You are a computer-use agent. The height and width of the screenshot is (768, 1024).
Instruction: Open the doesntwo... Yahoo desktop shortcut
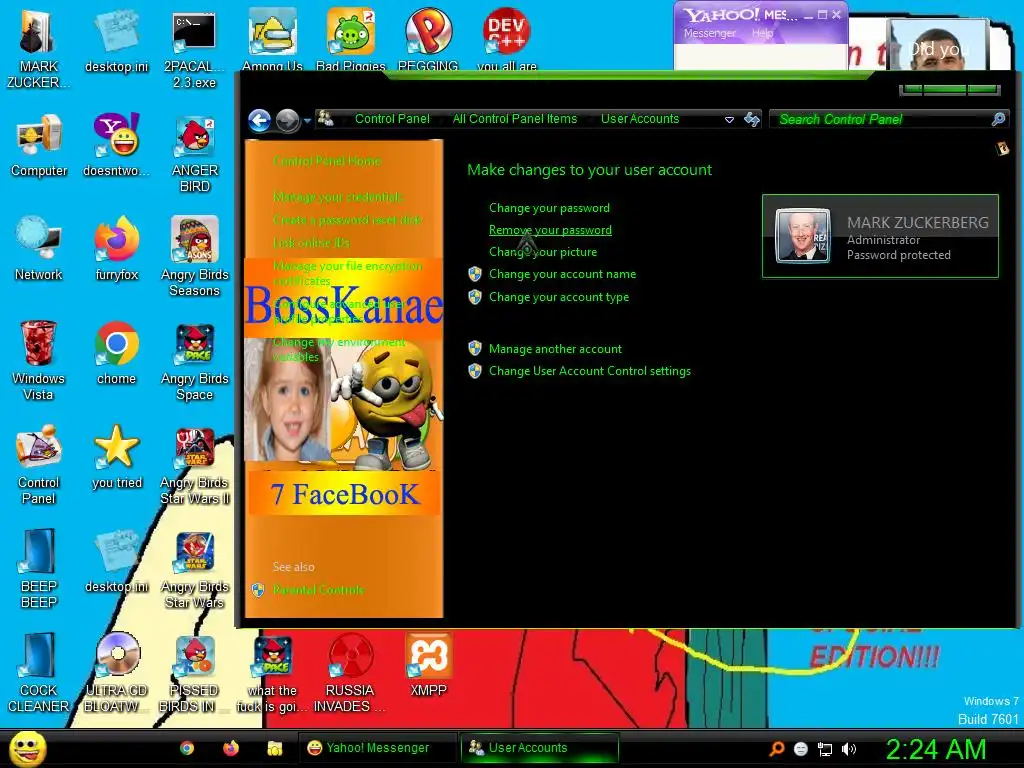click(116, 145)
